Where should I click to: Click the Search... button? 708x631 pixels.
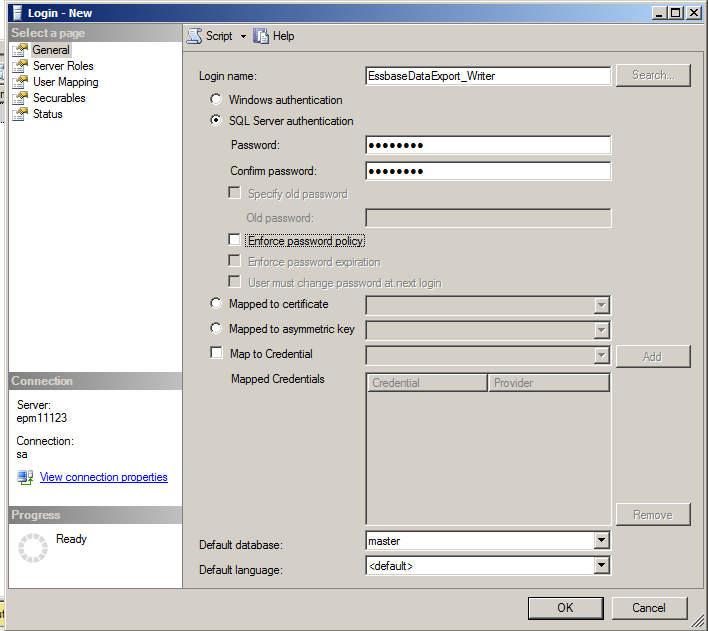(653, 75)
